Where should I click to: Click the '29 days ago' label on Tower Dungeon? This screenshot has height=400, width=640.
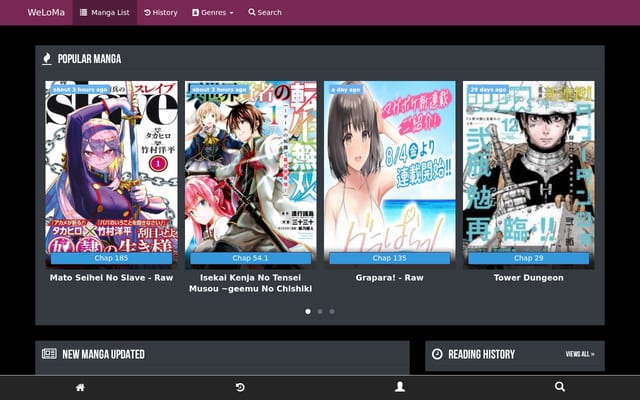pyautogui.click(x=488, y=89)
